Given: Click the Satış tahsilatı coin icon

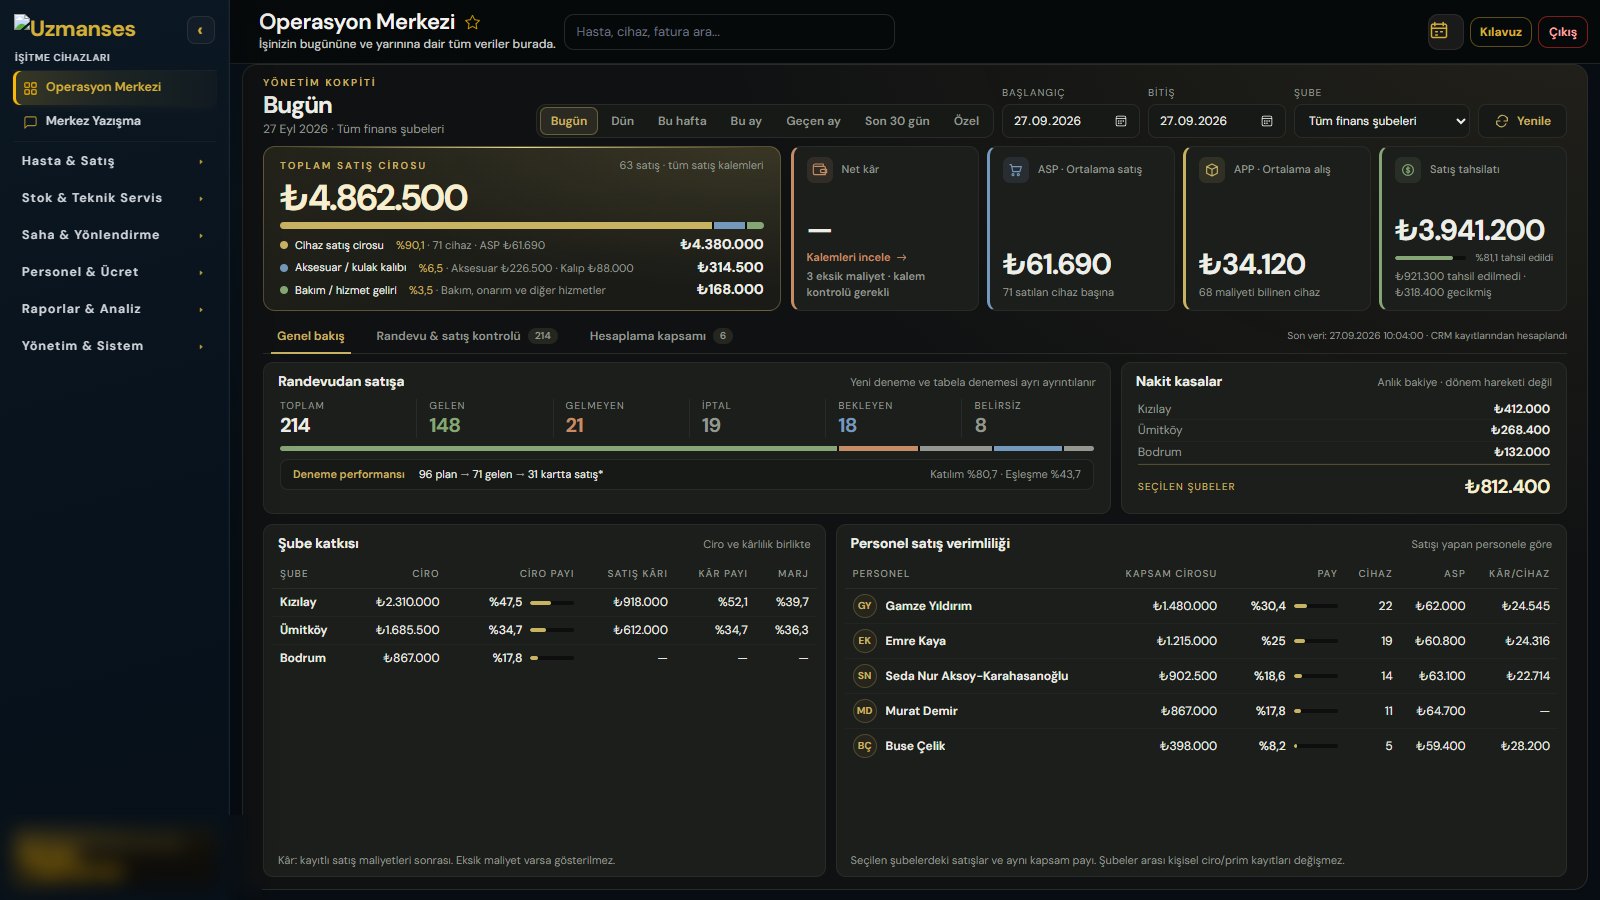Looking at the screenshot, I should (1407, 170).
